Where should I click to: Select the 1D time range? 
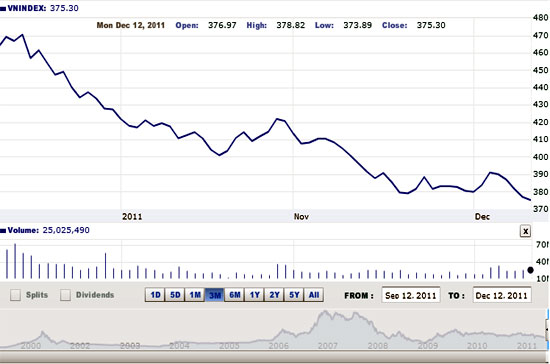click(155, 295)
